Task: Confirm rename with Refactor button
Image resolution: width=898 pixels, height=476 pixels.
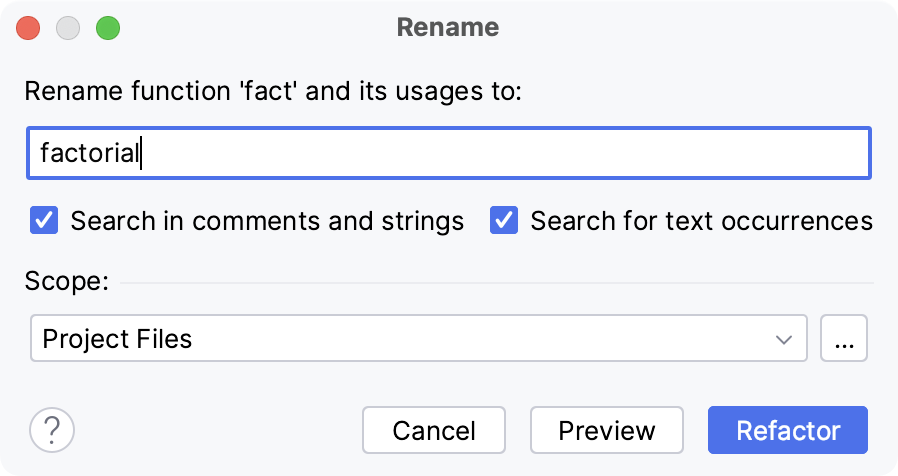Action: (x=788, y=431)
